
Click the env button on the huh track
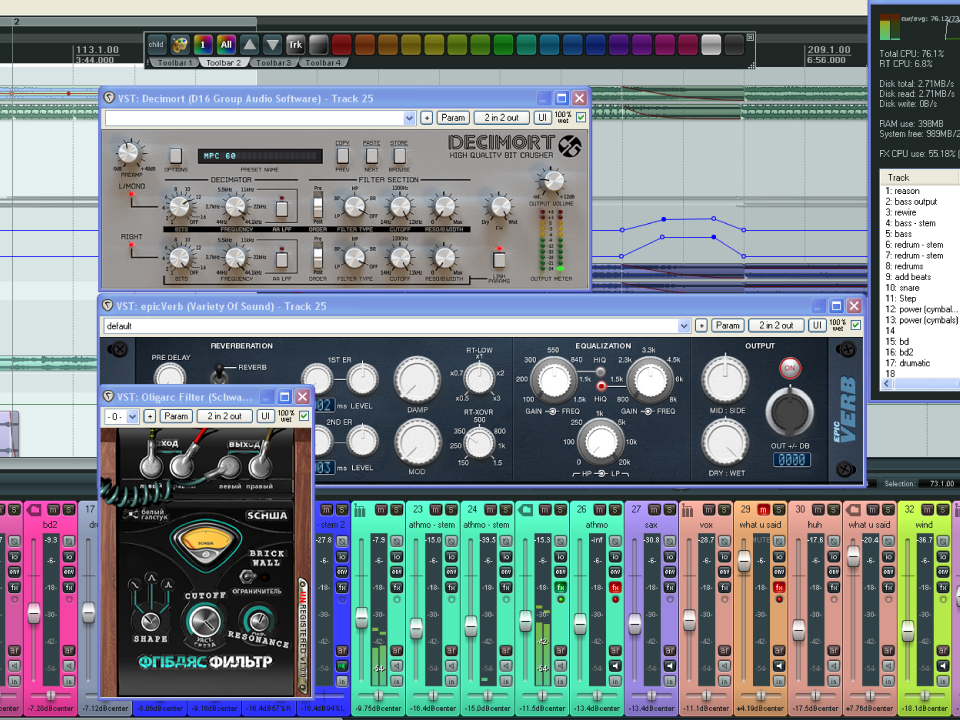[x=833, y=572]
